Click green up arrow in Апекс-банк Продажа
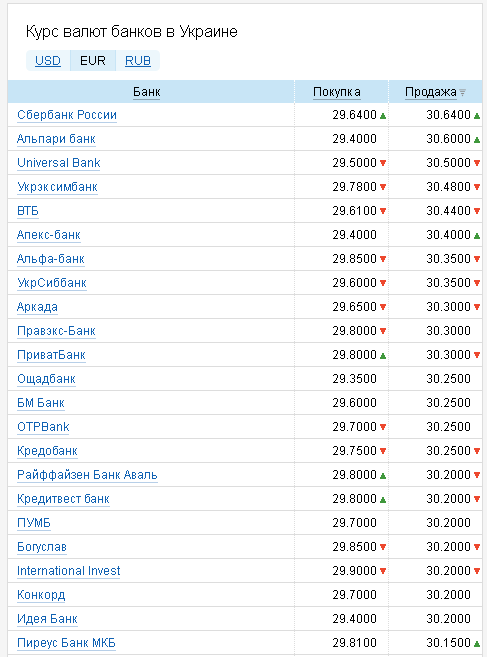 tap(477, 236)
